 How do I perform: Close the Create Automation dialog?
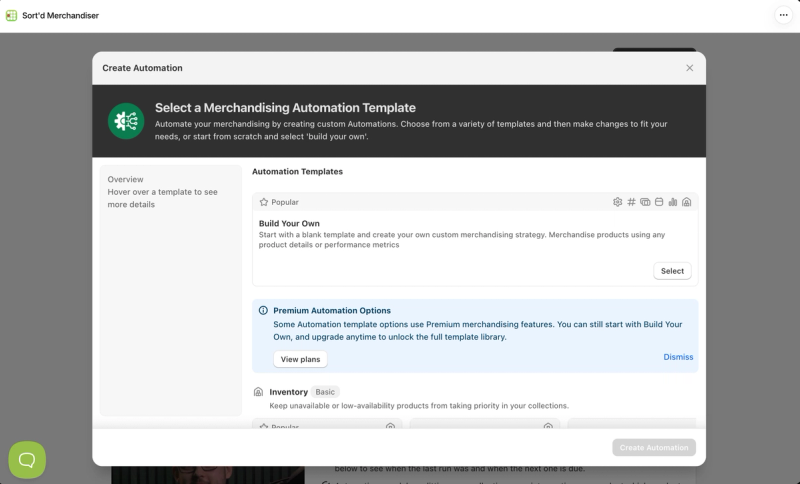pyautogui.click(x=689, y=68)
